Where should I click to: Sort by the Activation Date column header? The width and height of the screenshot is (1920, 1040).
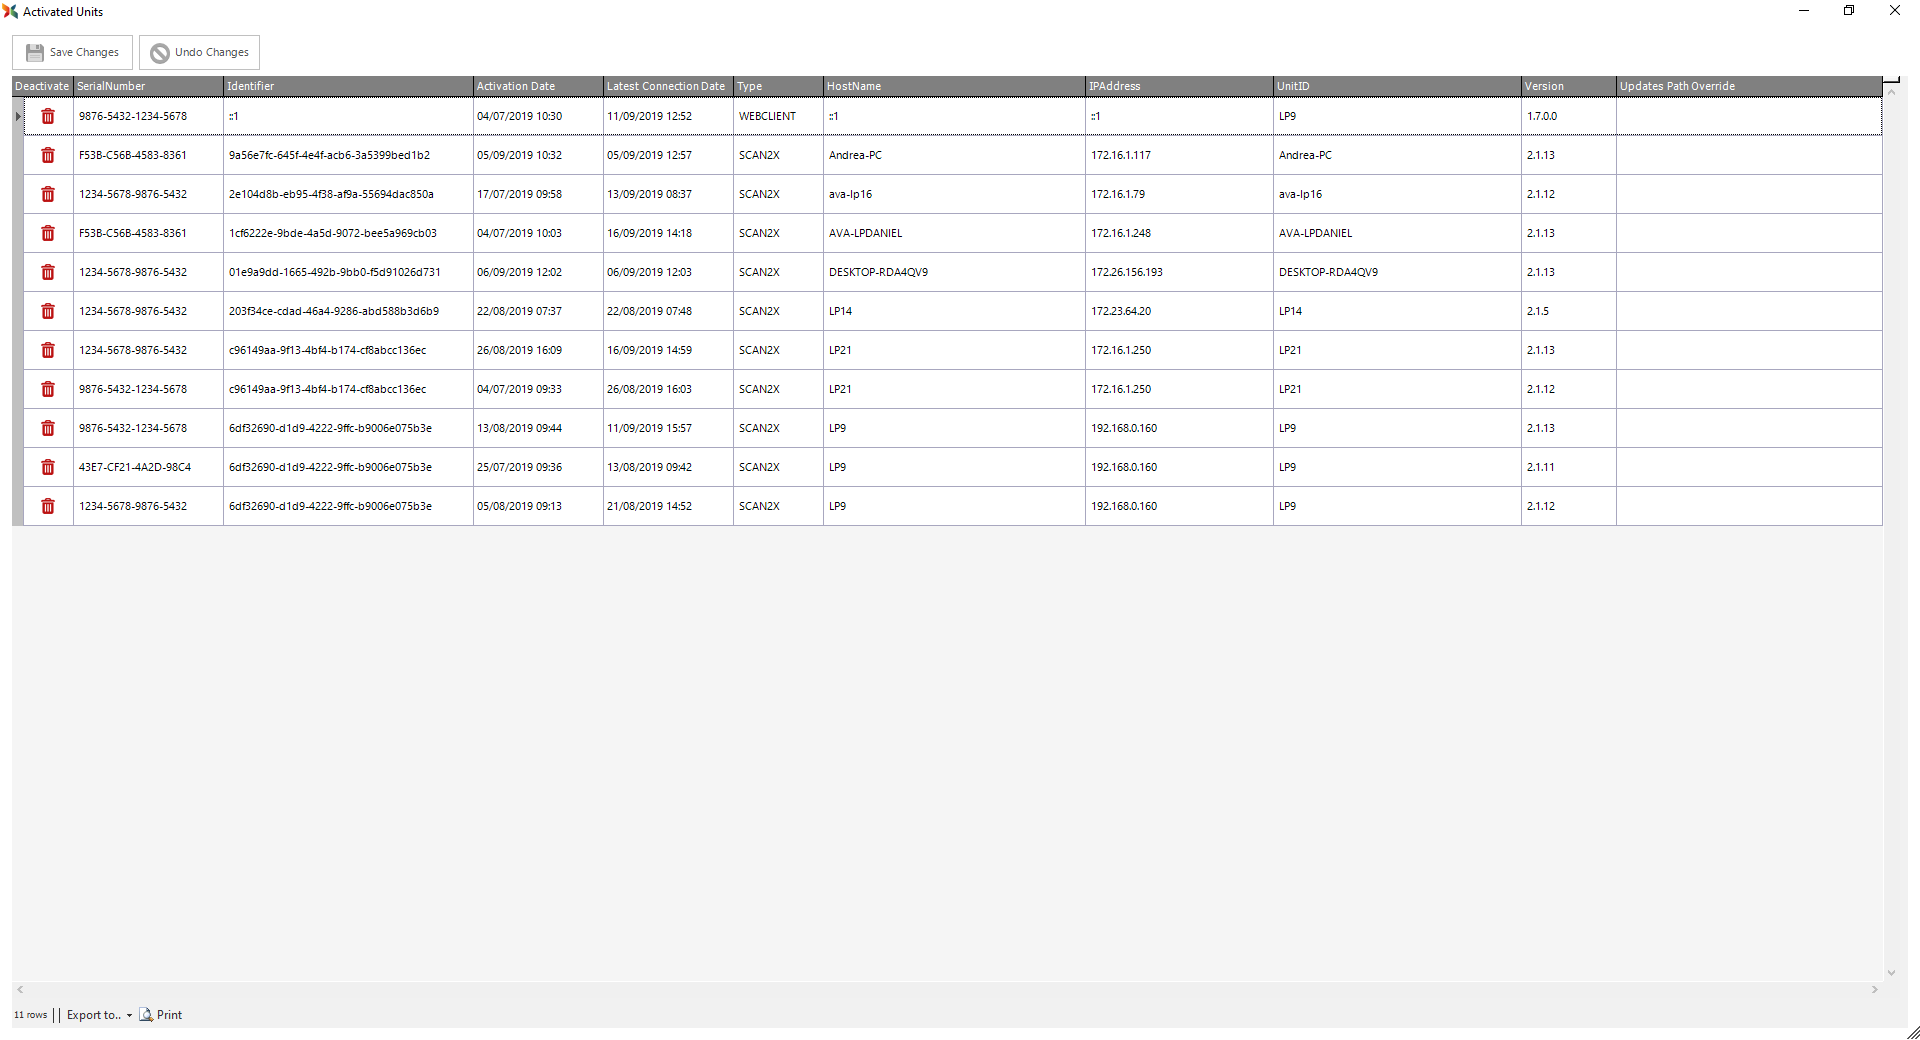(x=537, y=86)
